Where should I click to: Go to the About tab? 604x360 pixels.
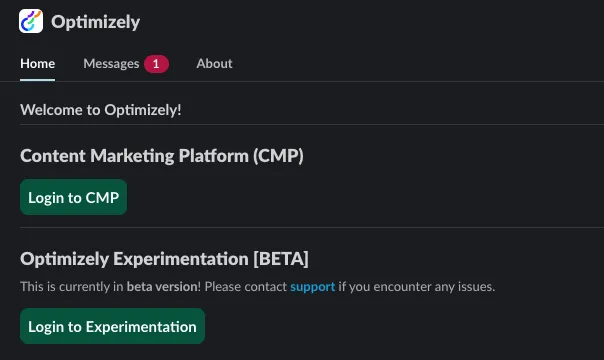[214, 64]
